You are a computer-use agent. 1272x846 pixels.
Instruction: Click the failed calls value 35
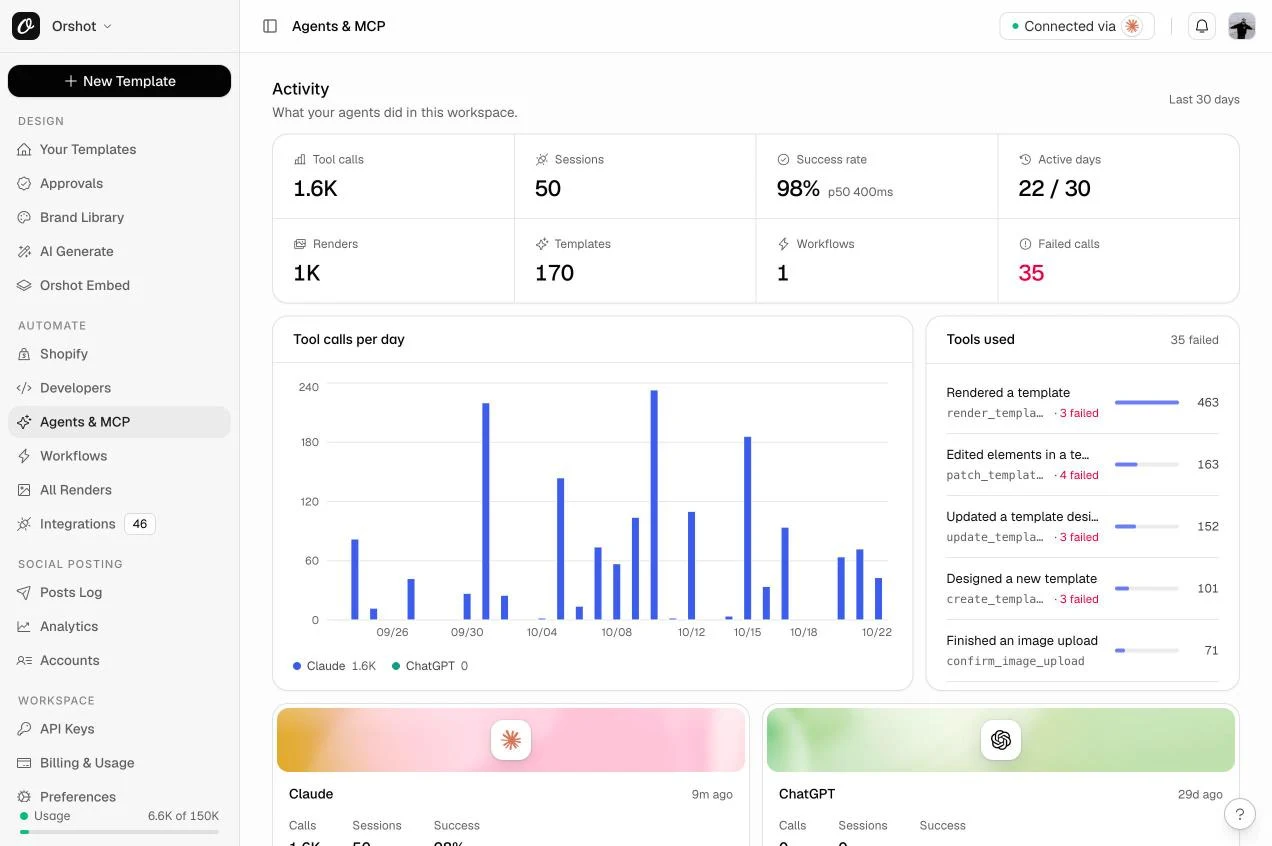pyautogui.click(x=1031, y=273)
